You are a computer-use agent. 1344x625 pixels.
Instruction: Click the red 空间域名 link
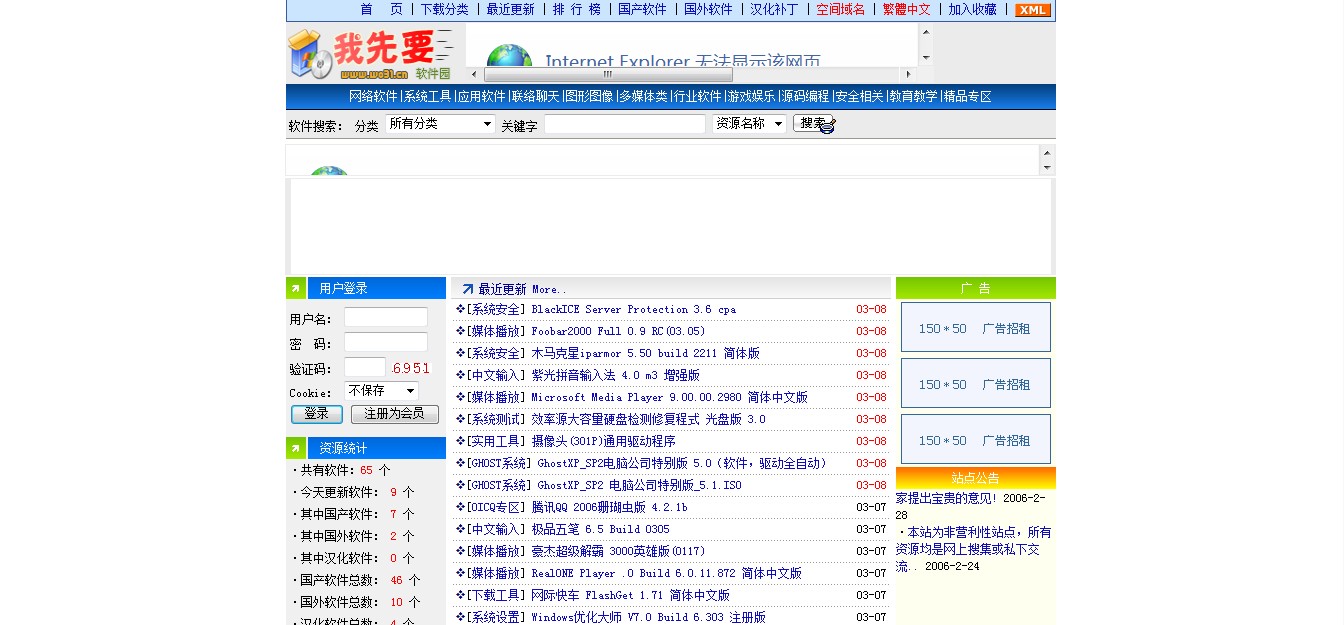[840, 9]
